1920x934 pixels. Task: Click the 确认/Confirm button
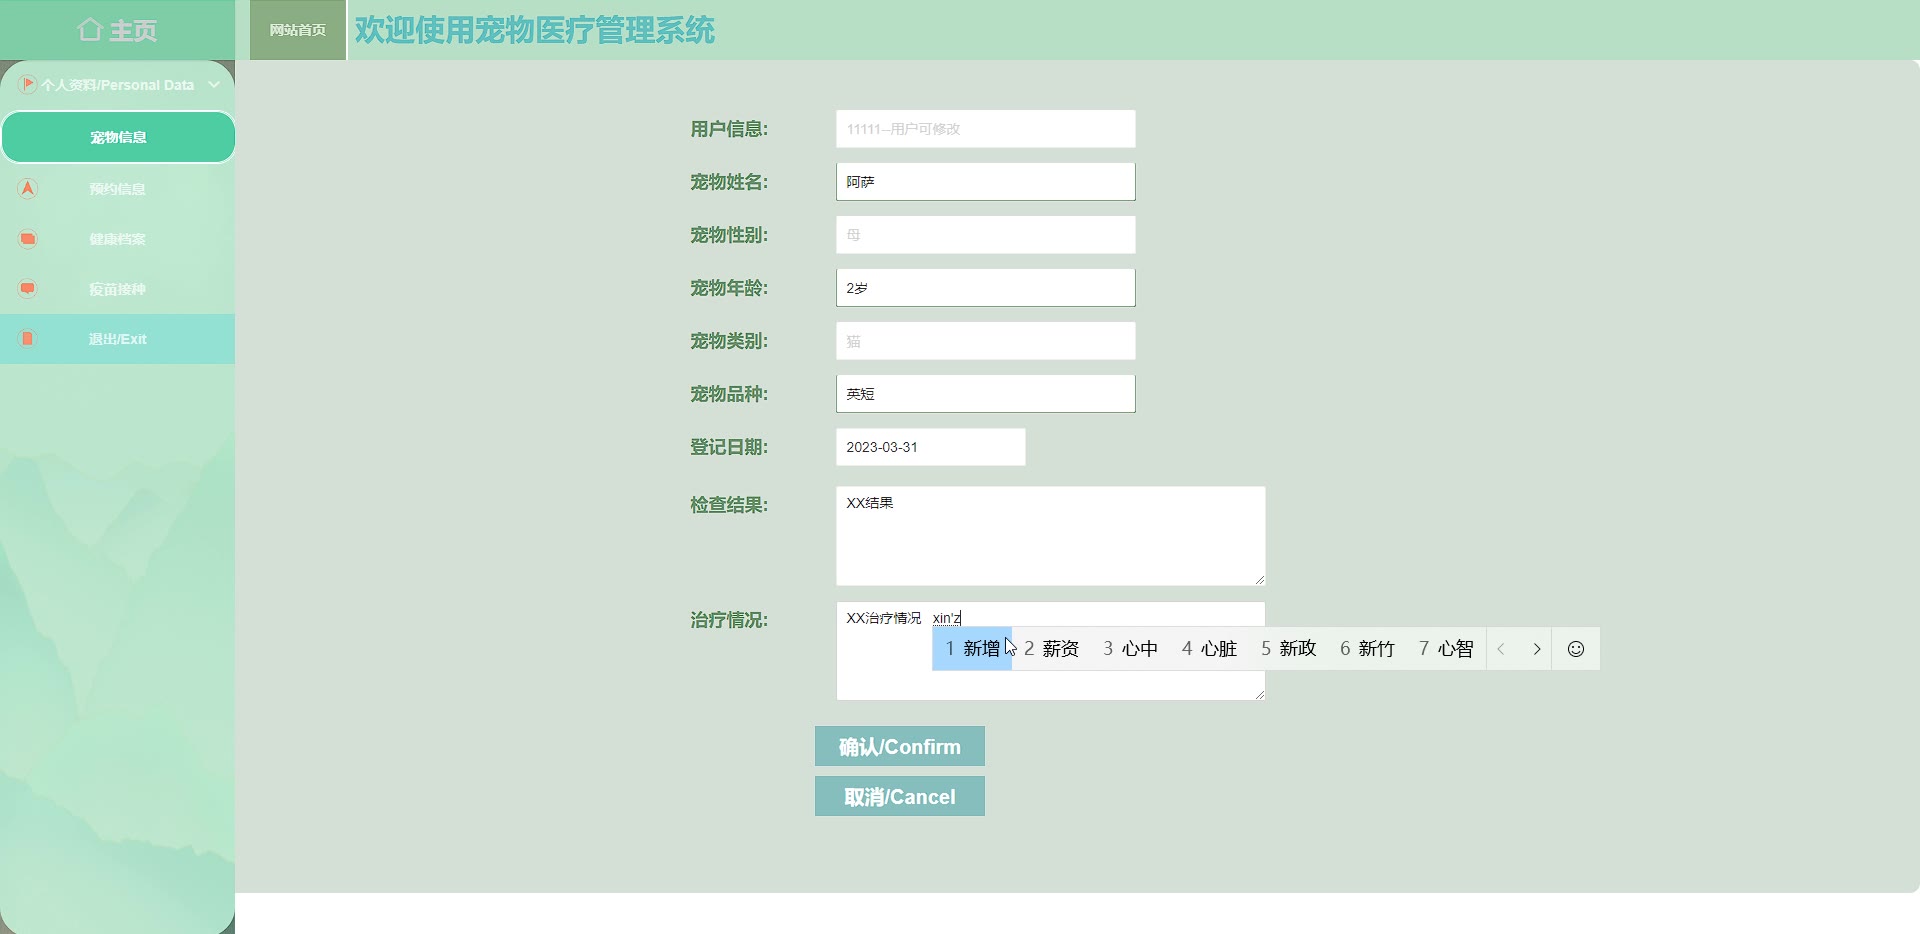900,746
